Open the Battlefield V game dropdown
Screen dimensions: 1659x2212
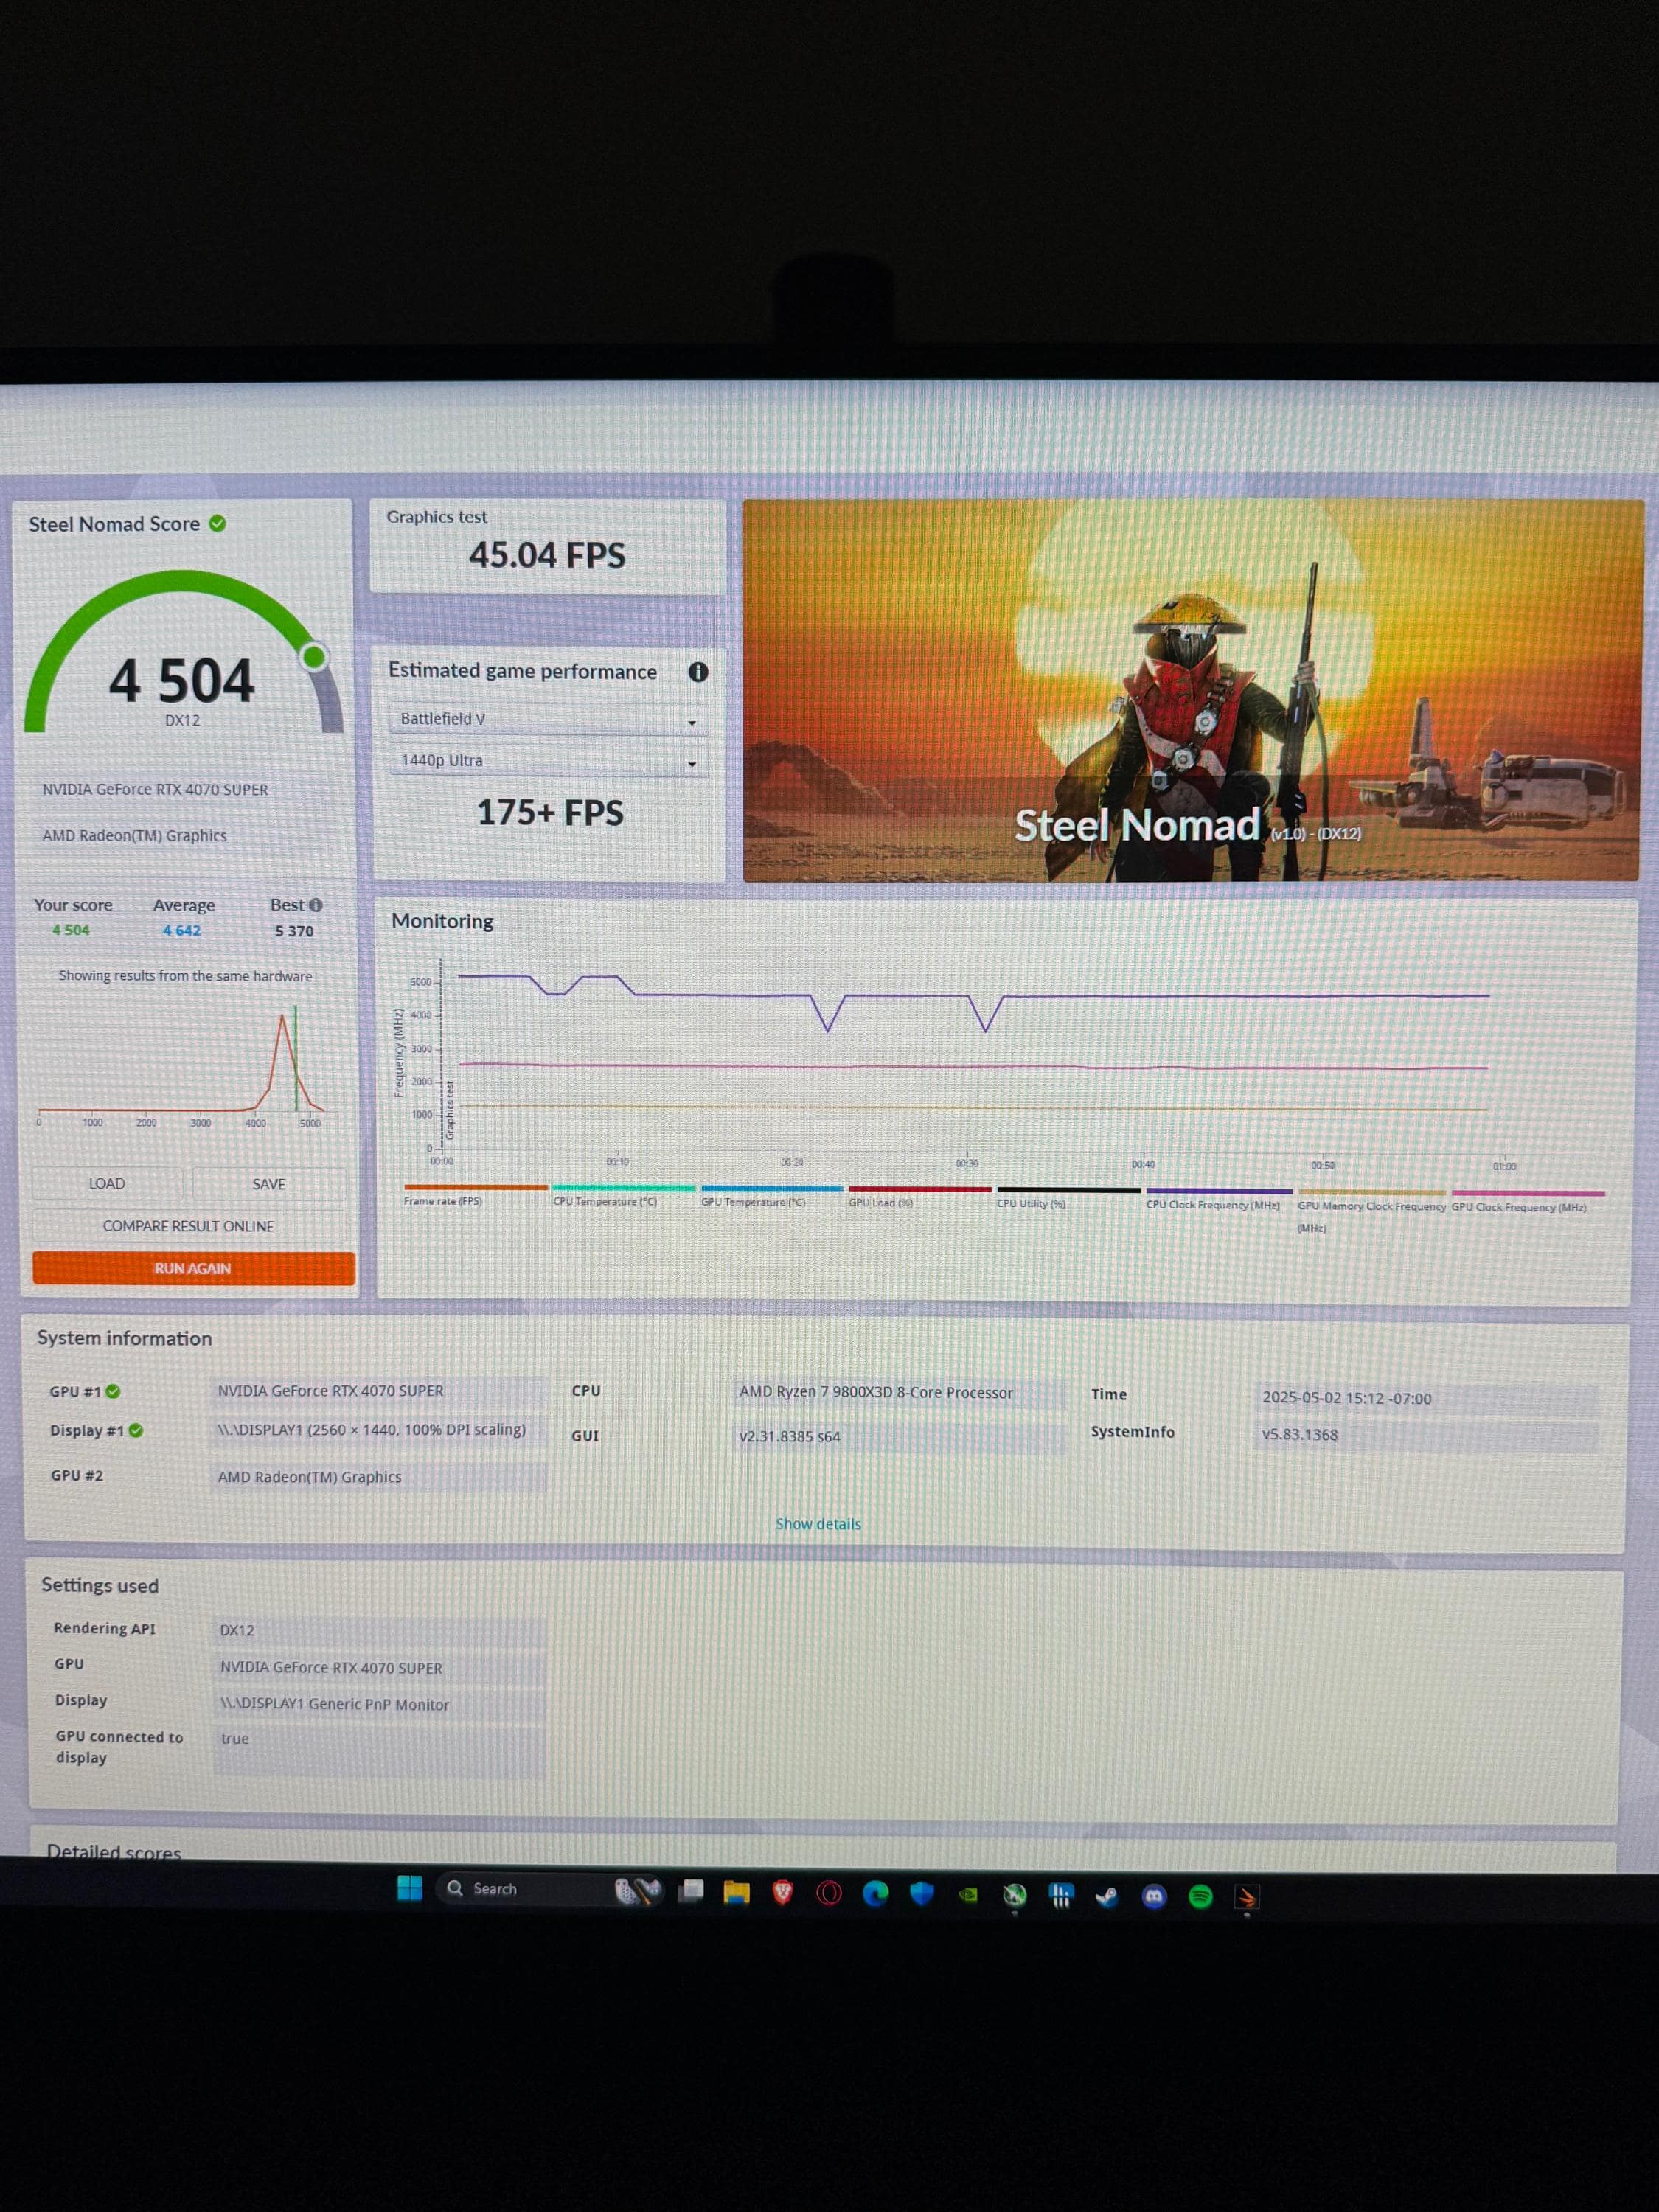click(548, 720)
